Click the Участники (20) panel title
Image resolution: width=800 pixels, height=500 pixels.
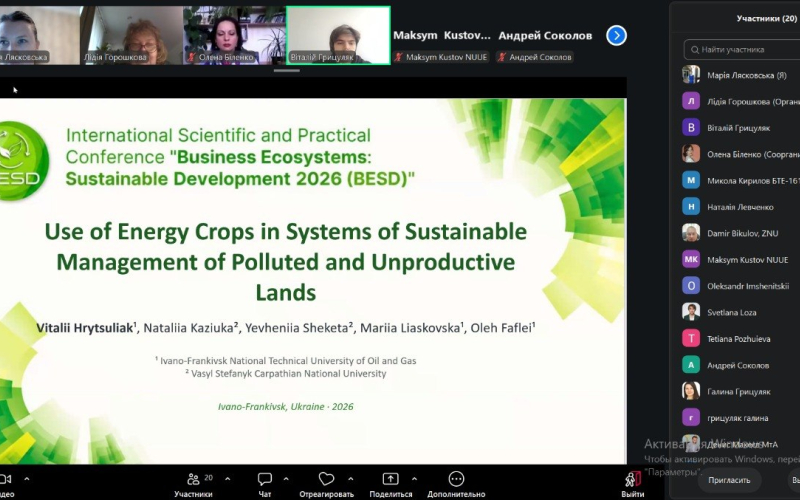click(x=766, y=18)
